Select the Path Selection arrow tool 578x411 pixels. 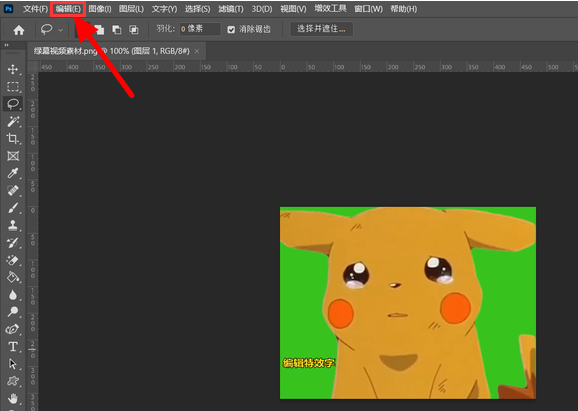tap(13, 364)
